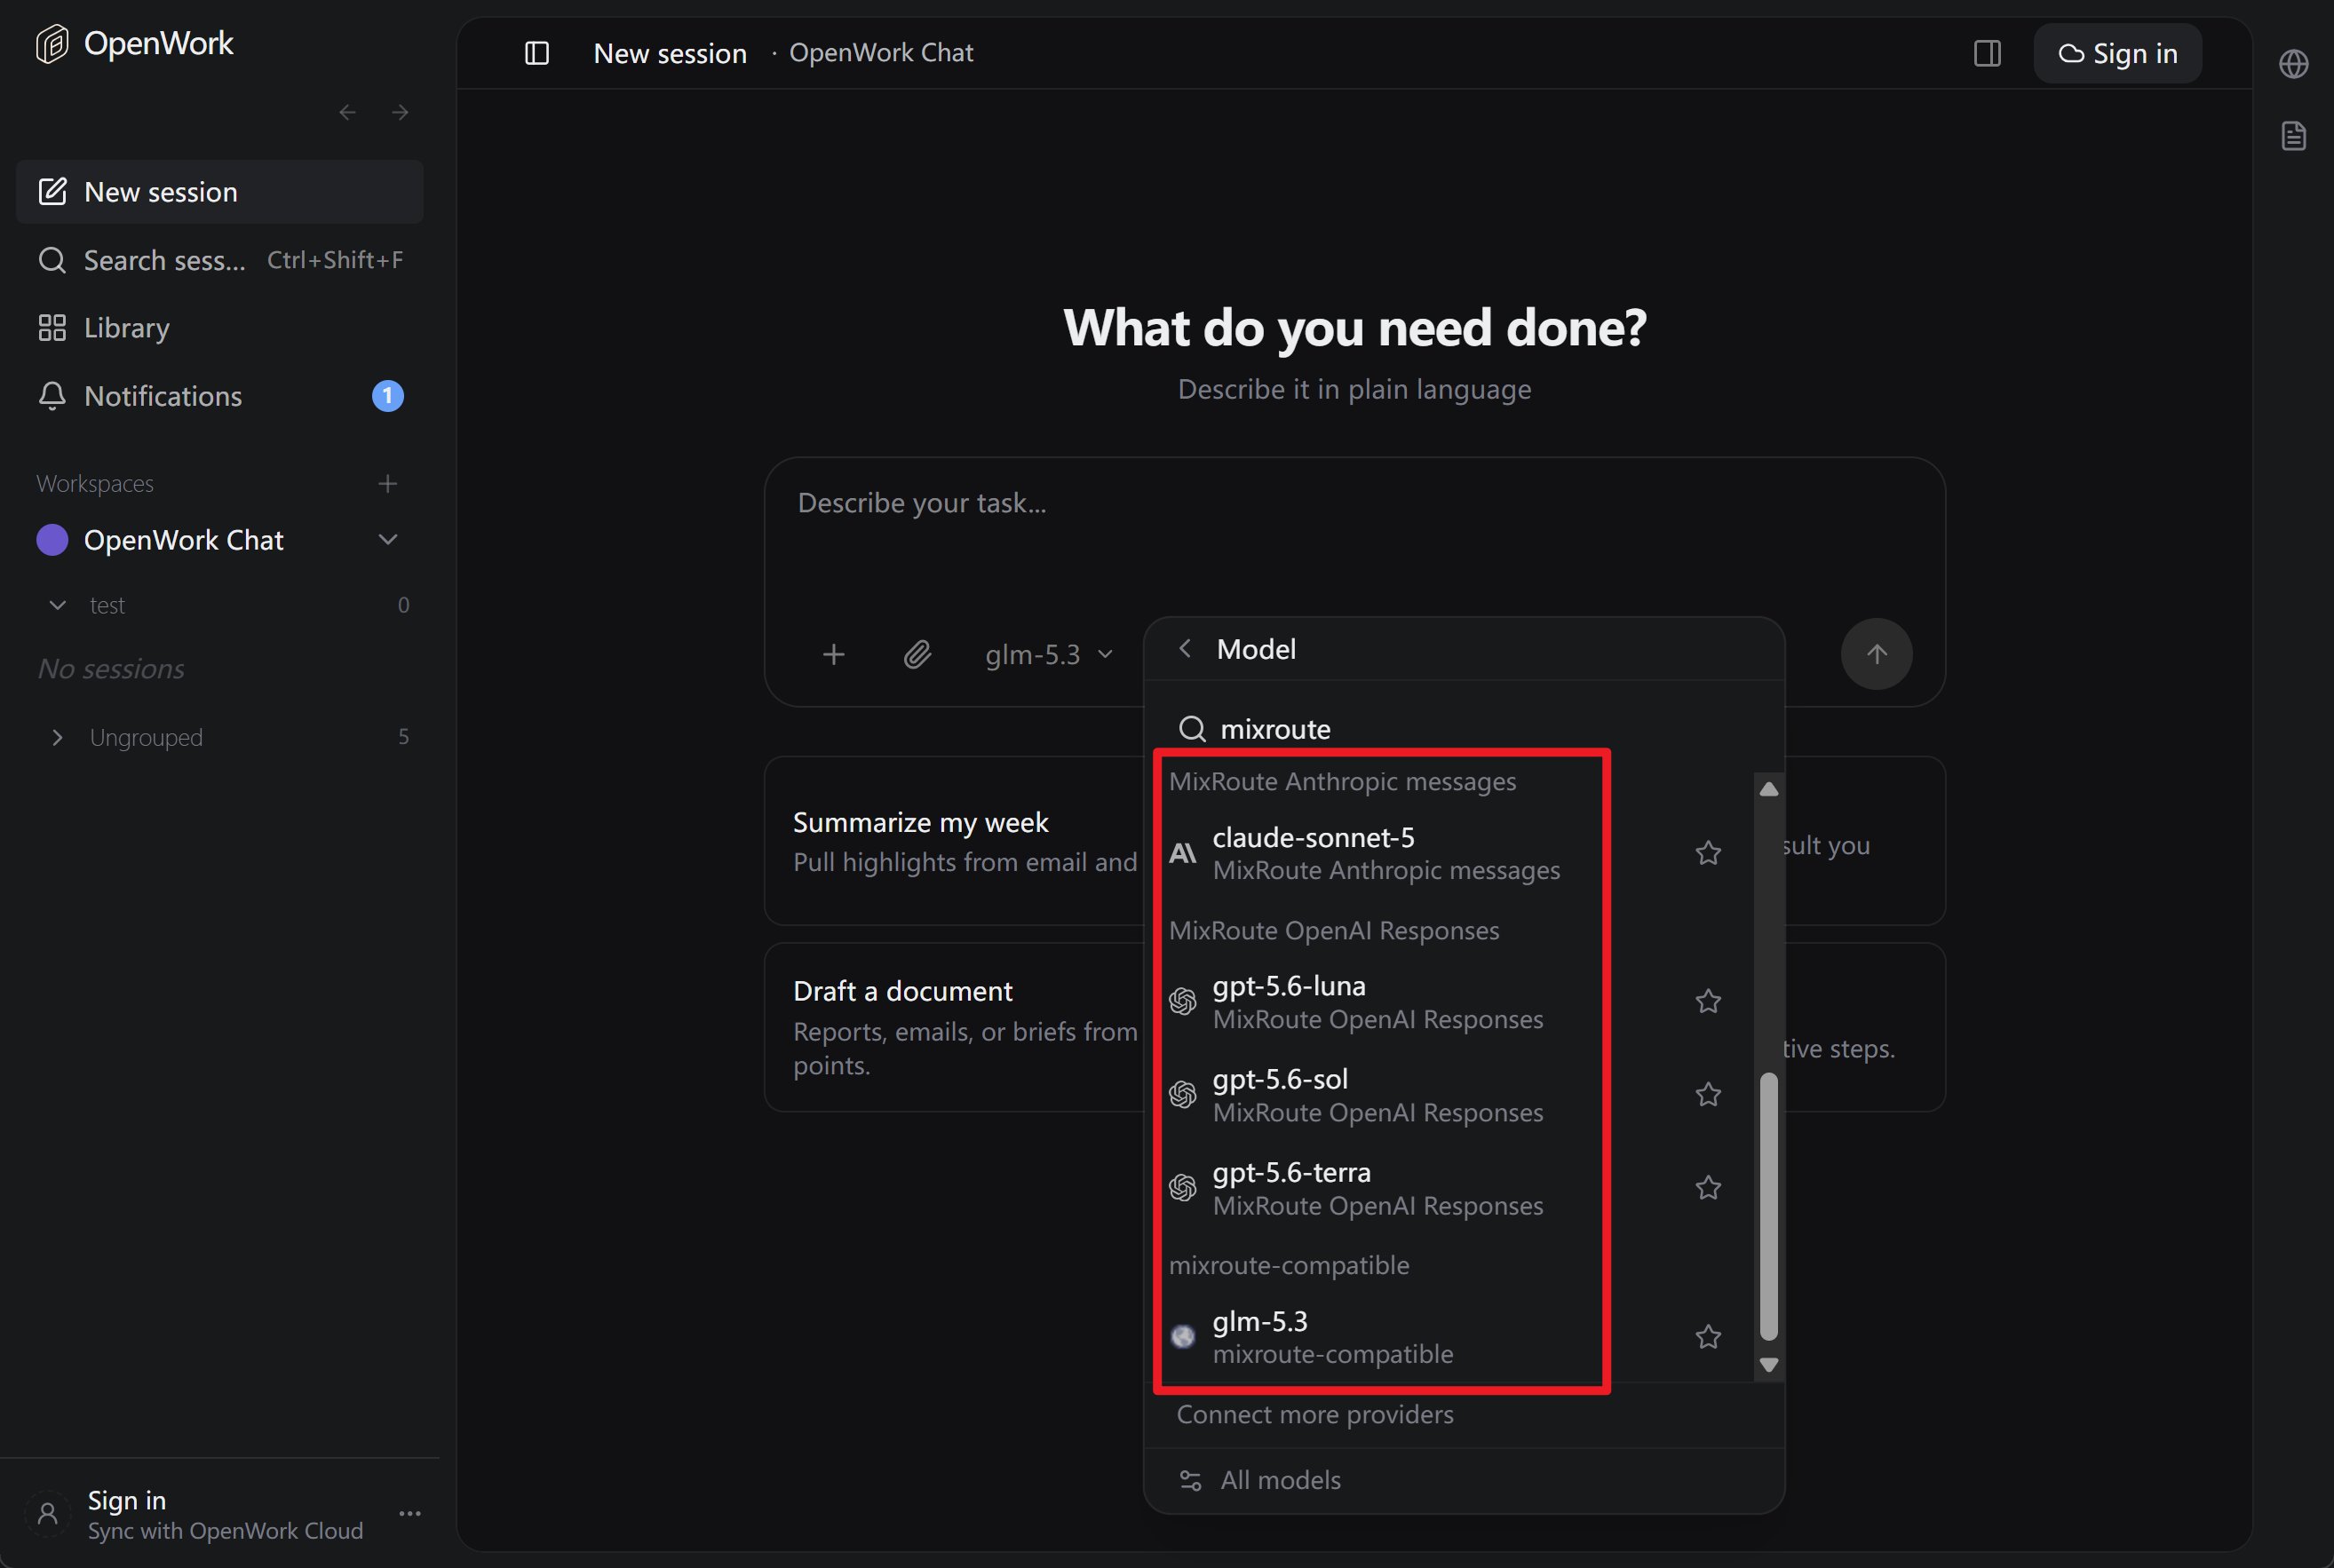Star the gpt-5.6-terra model

point(1708,1187)
